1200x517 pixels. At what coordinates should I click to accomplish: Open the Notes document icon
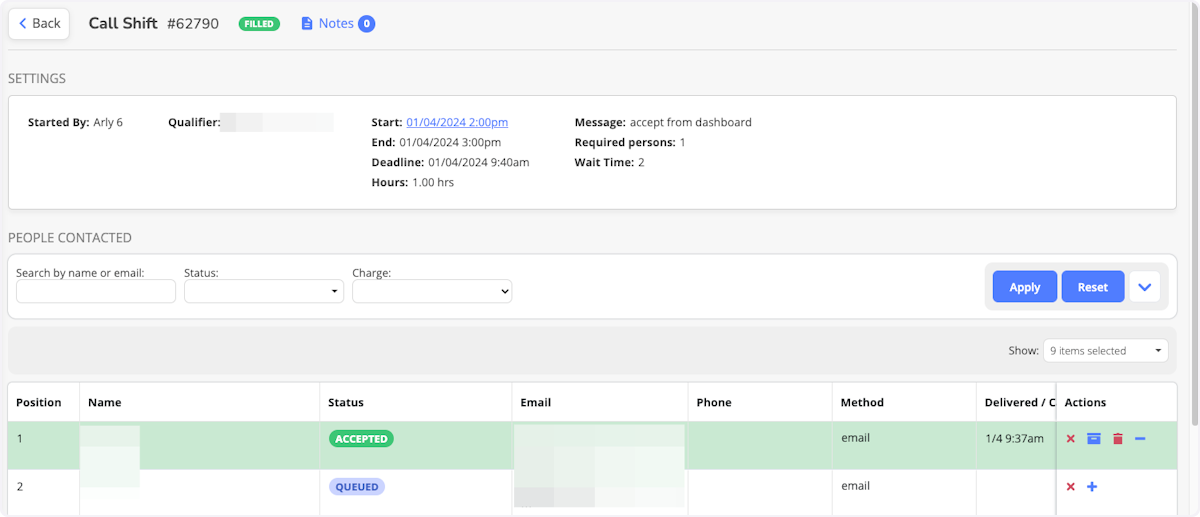point(307,23)
